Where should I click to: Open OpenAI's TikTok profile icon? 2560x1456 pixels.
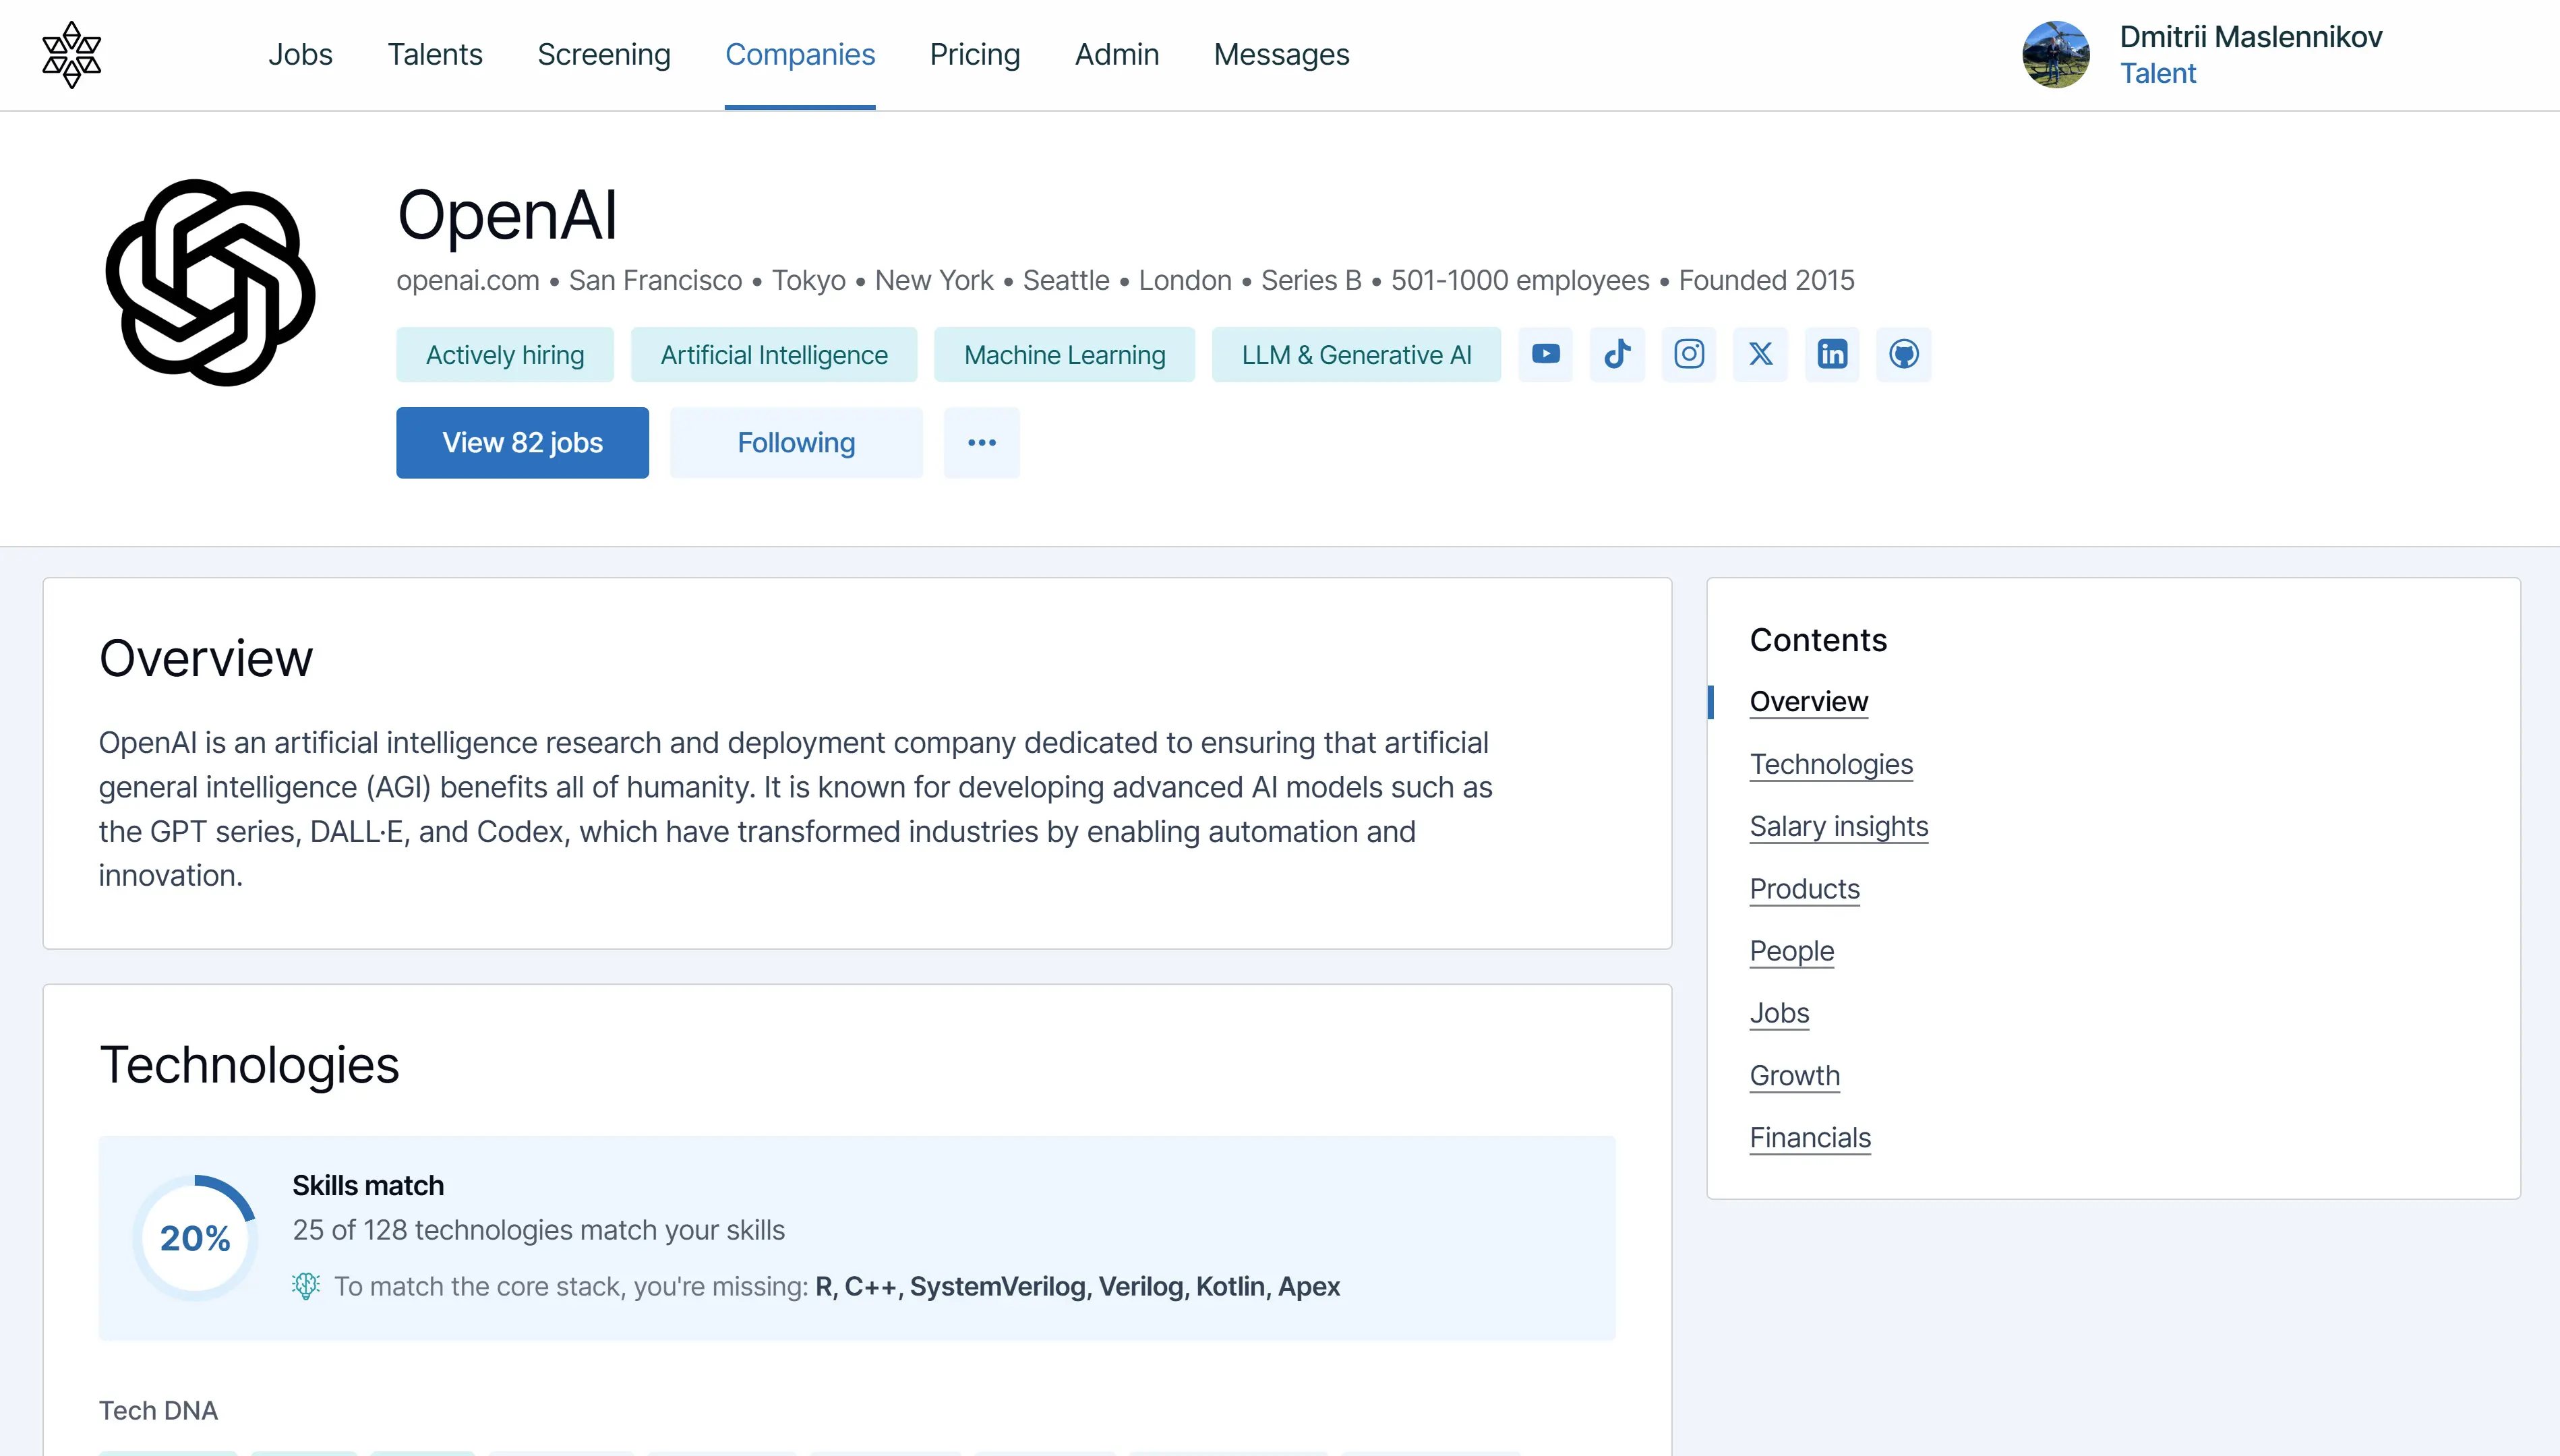[1617, 354]
